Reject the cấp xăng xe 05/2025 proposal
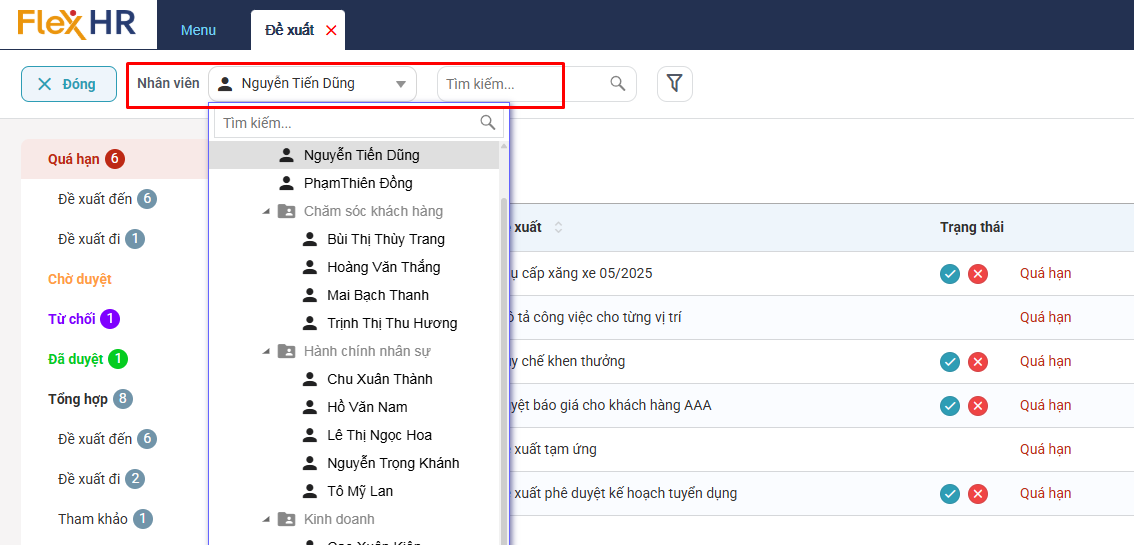 978,274
